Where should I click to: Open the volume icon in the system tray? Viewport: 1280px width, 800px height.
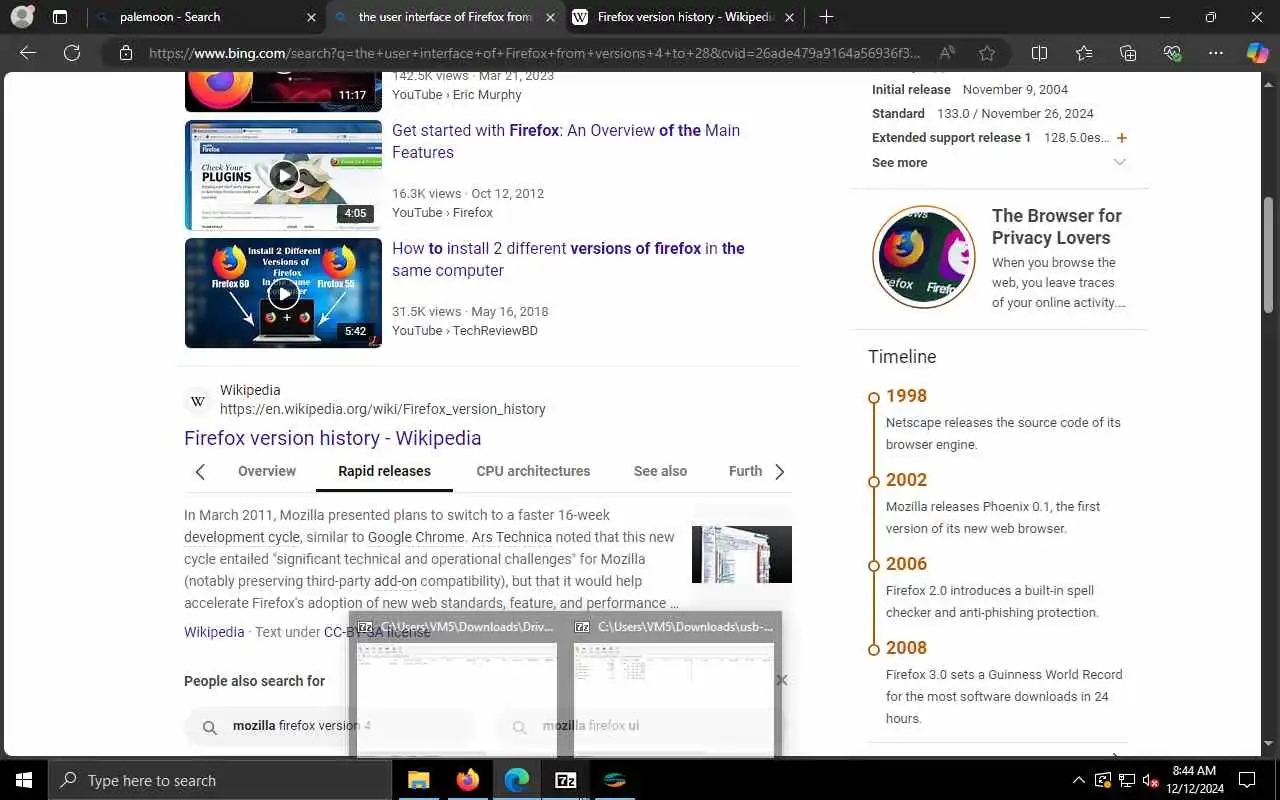[1151, 780]
